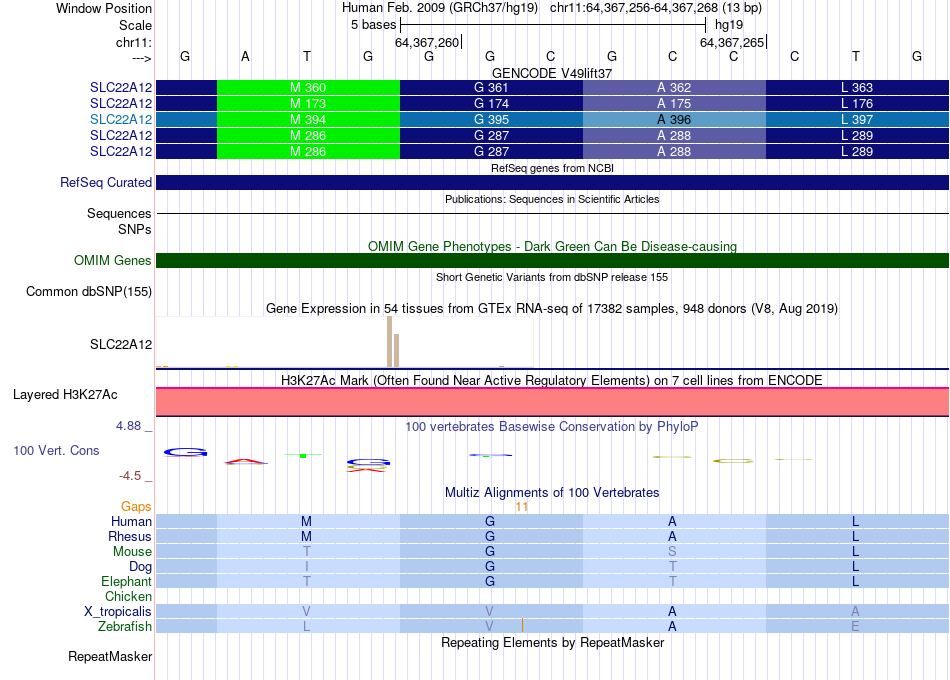Select the M 360 green codon block
The image size is (950, 680).
coord(308,87)
